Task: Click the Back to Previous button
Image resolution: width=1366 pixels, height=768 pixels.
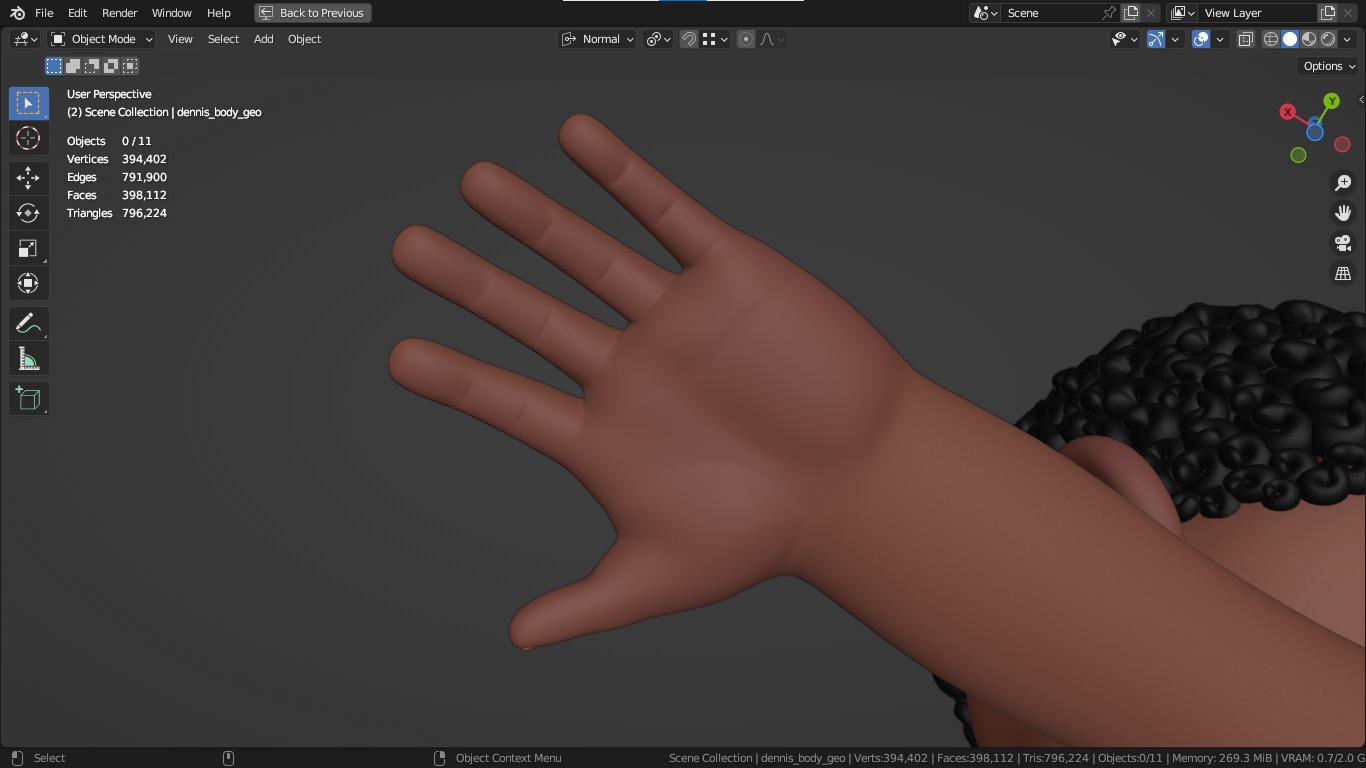Action: [313, 13]
